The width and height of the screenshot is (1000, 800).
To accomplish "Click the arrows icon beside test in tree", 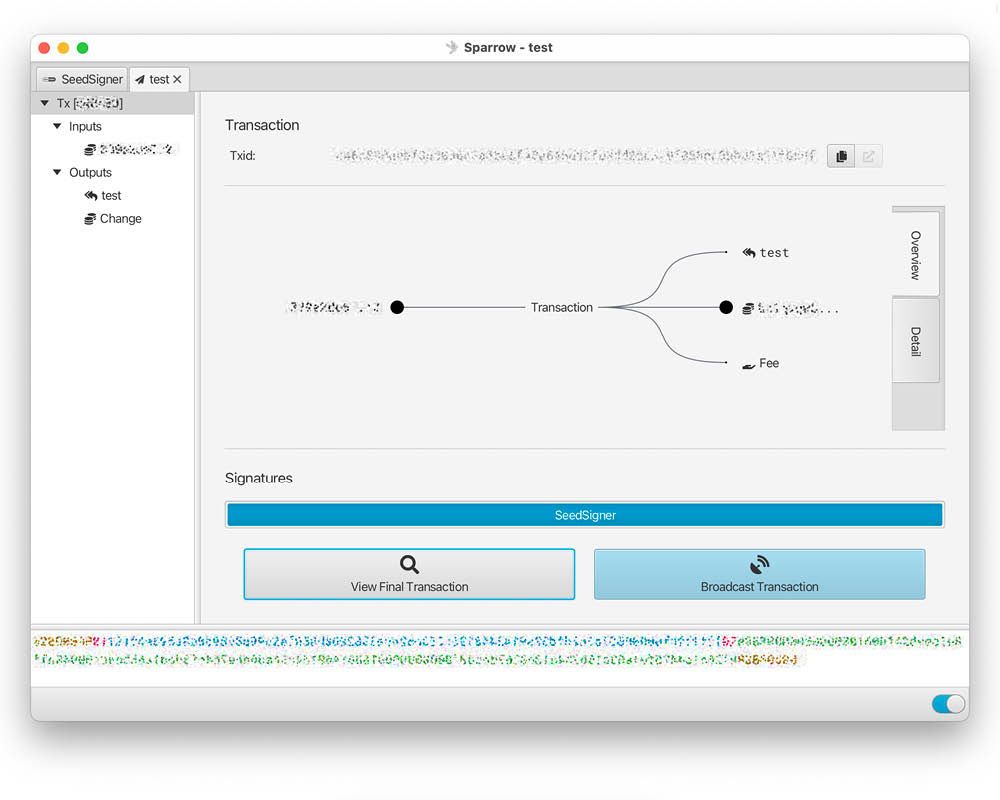I will pyautogui.click(x=91, y=195).
